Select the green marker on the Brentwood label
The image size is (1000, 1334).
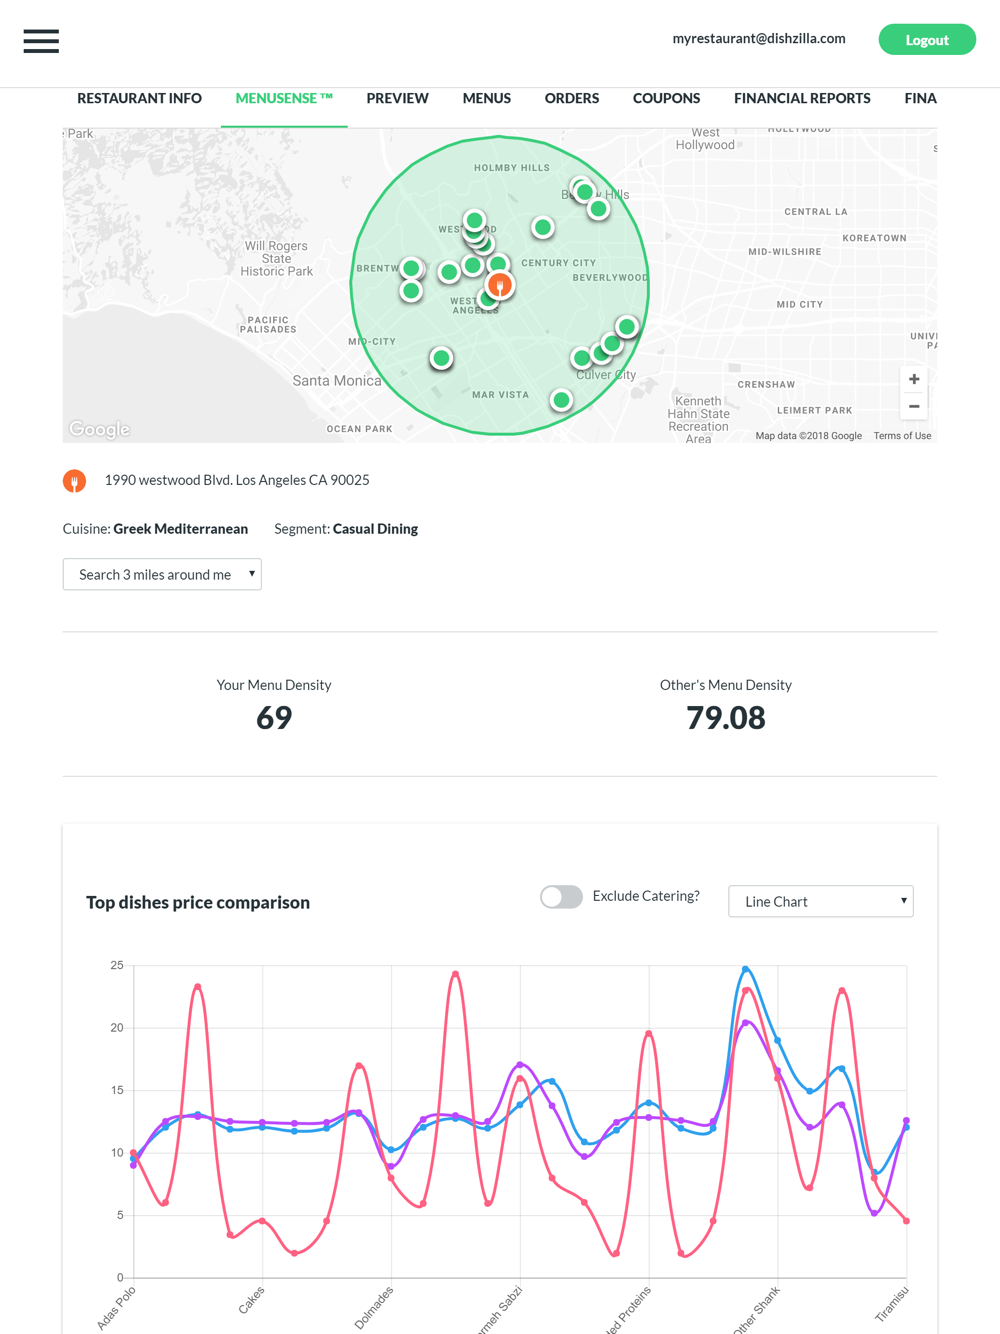pyautogui.click(x=411, y=268)
